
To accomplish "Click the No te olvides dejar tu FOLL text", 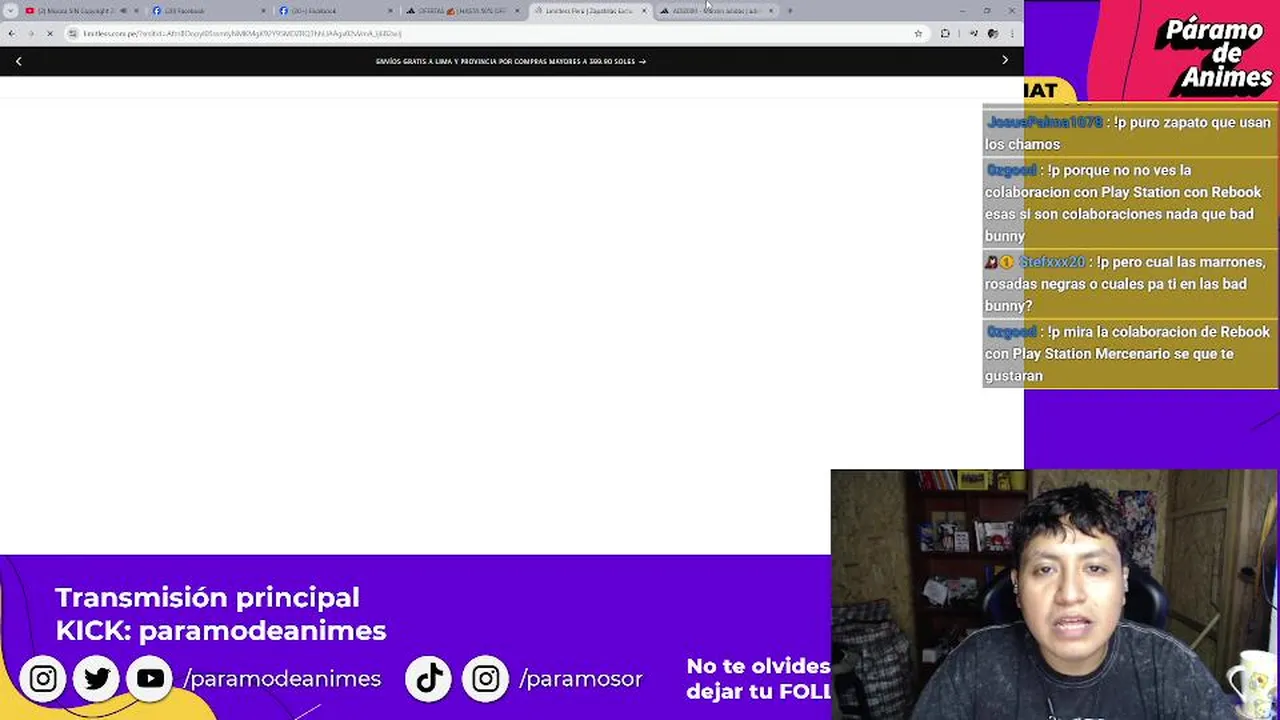I will [x=758, y=679].
